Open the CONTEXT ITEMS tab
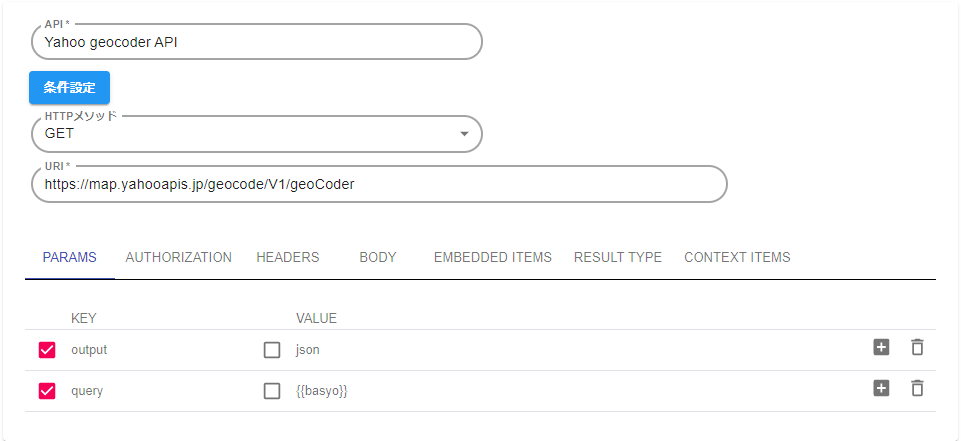This screenshot has width=961, height=441. tap(737, 257)
